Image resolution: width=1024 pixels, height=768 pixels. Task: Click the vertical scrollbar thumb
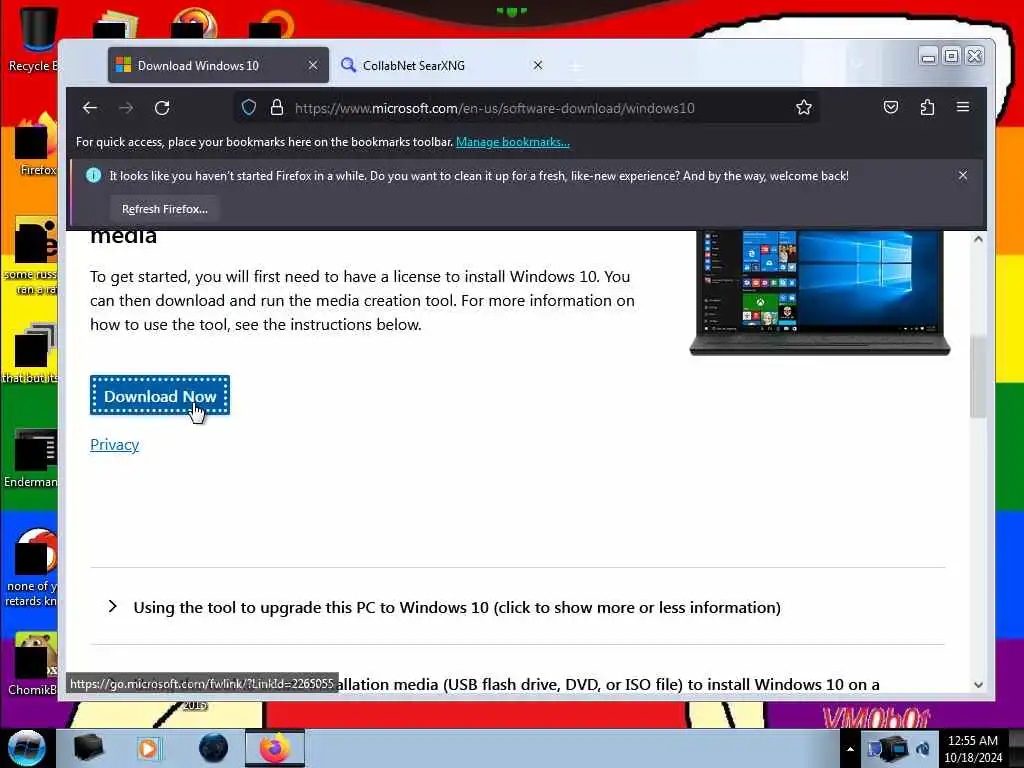[x=978, y=377]
